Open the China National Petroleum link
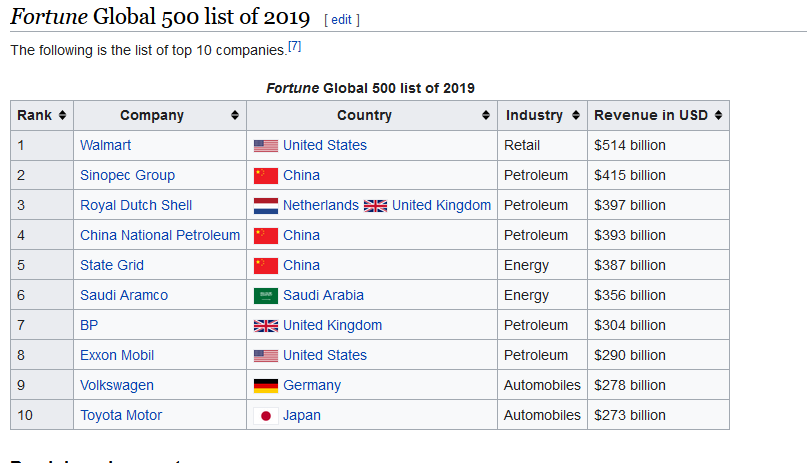 [x=160, y=235]
